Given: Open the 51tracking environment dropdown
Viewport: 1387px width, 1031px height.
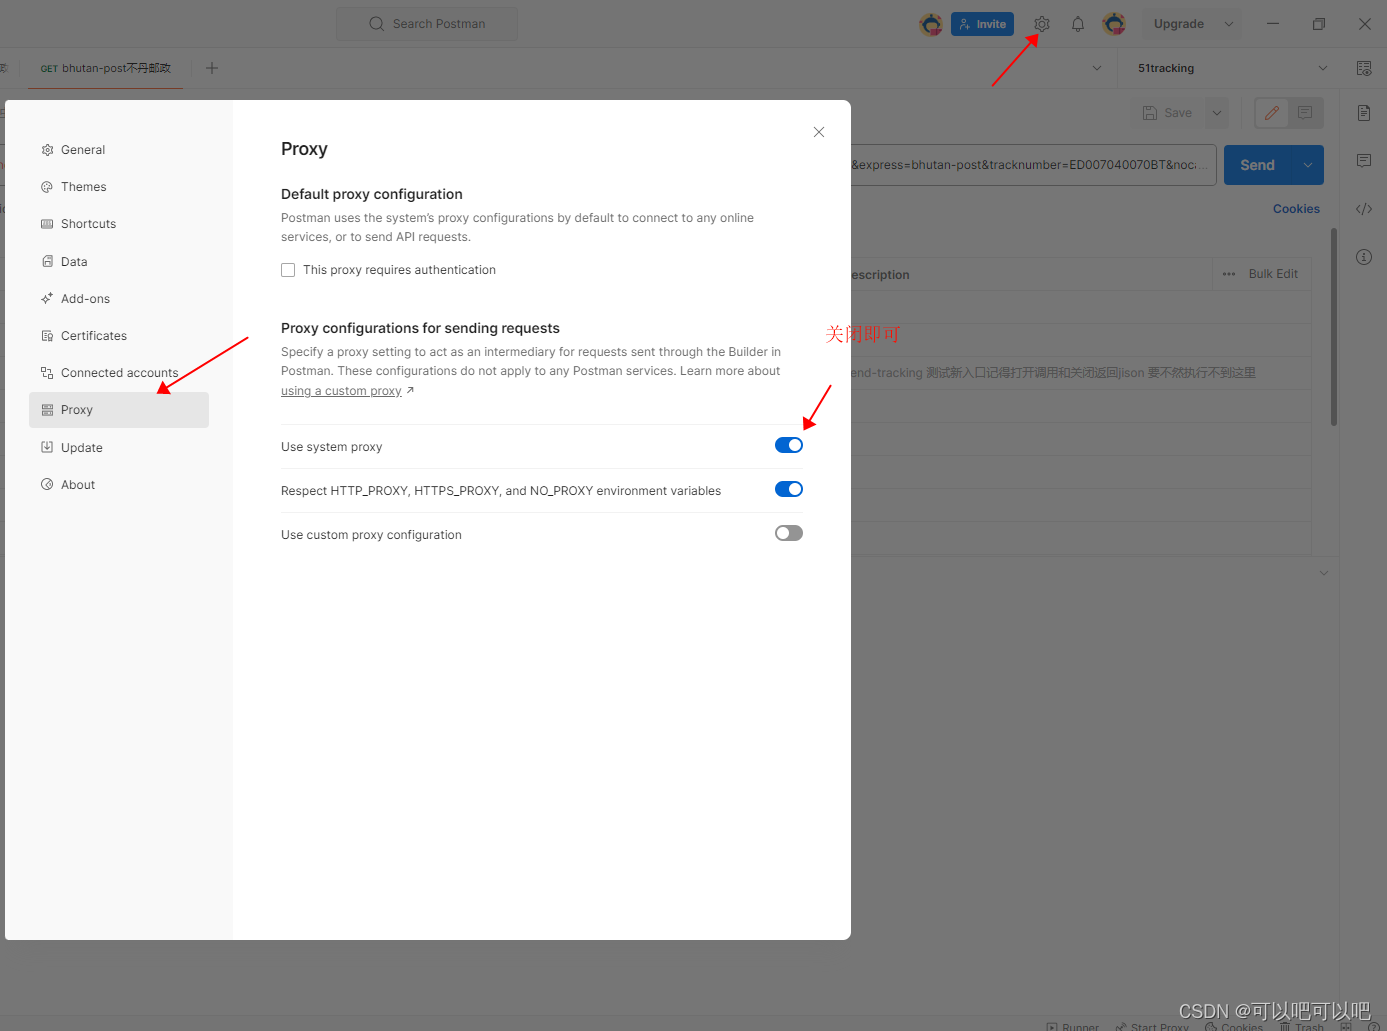Looking at the screenshot, I should pyautogui.click(x=1232, y=68).
